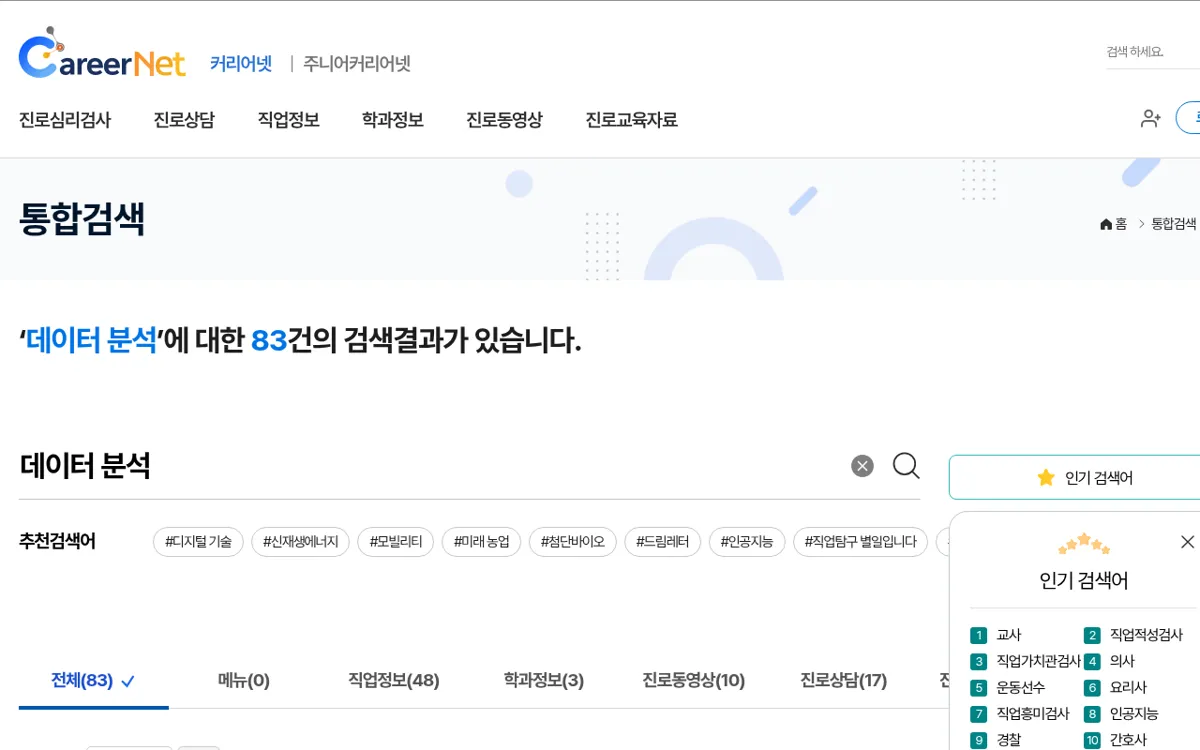Screen dimensions: 1200x750
Task: Click the CareerNet logo
Action: [102, 55]
